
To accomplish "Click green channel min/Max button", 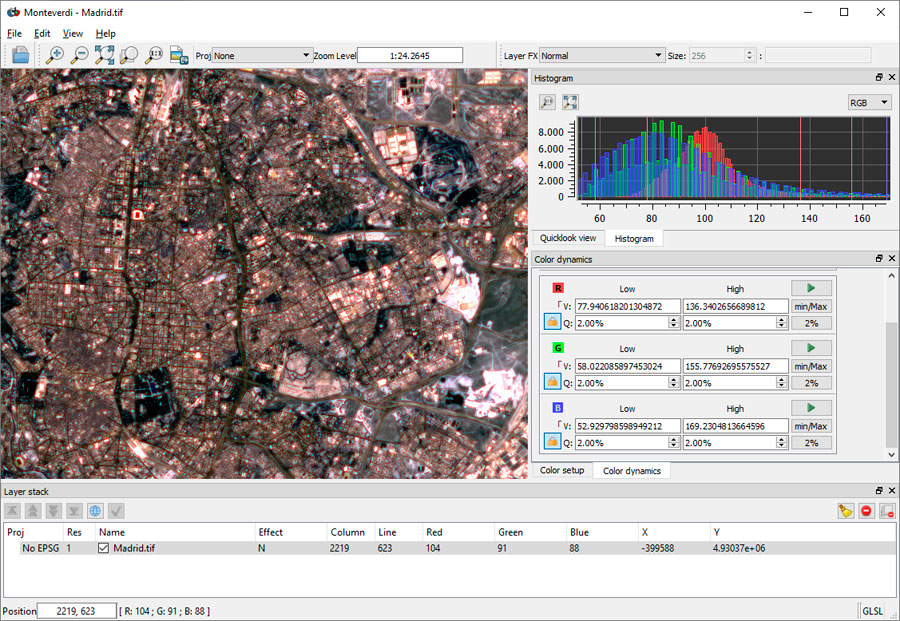I will click(x=811, y=366).
